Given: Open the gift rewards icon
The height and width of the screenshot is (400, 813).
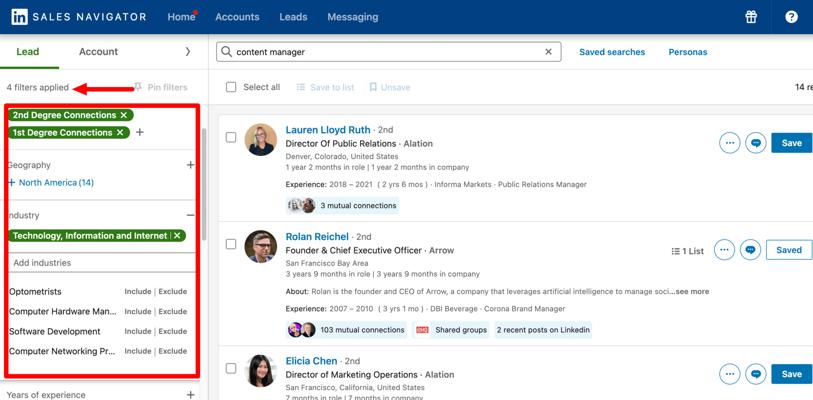Looking at the screenshot, I should (751, 17).
